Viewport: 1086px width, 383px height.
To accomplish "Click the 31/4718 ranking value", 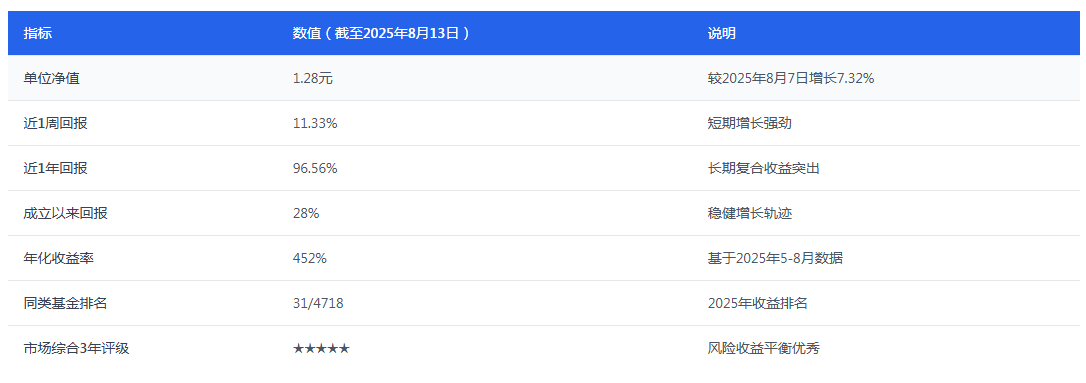I will tap(319, 303).
